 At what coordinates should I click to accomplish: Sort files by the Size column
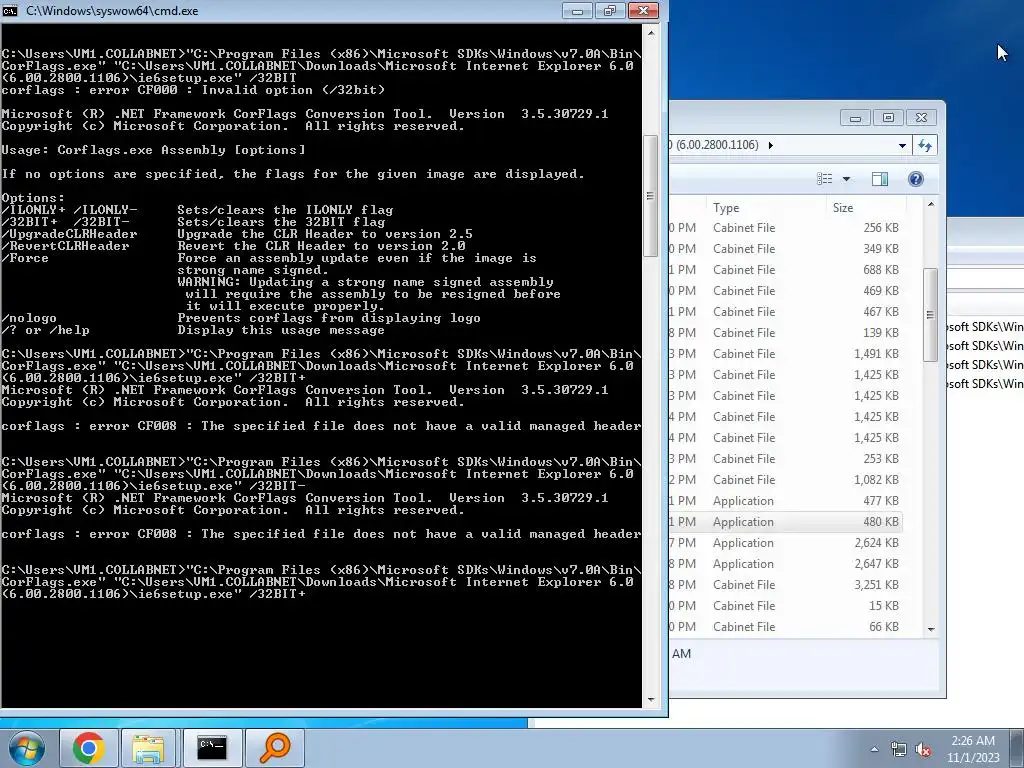coord(843,208)
